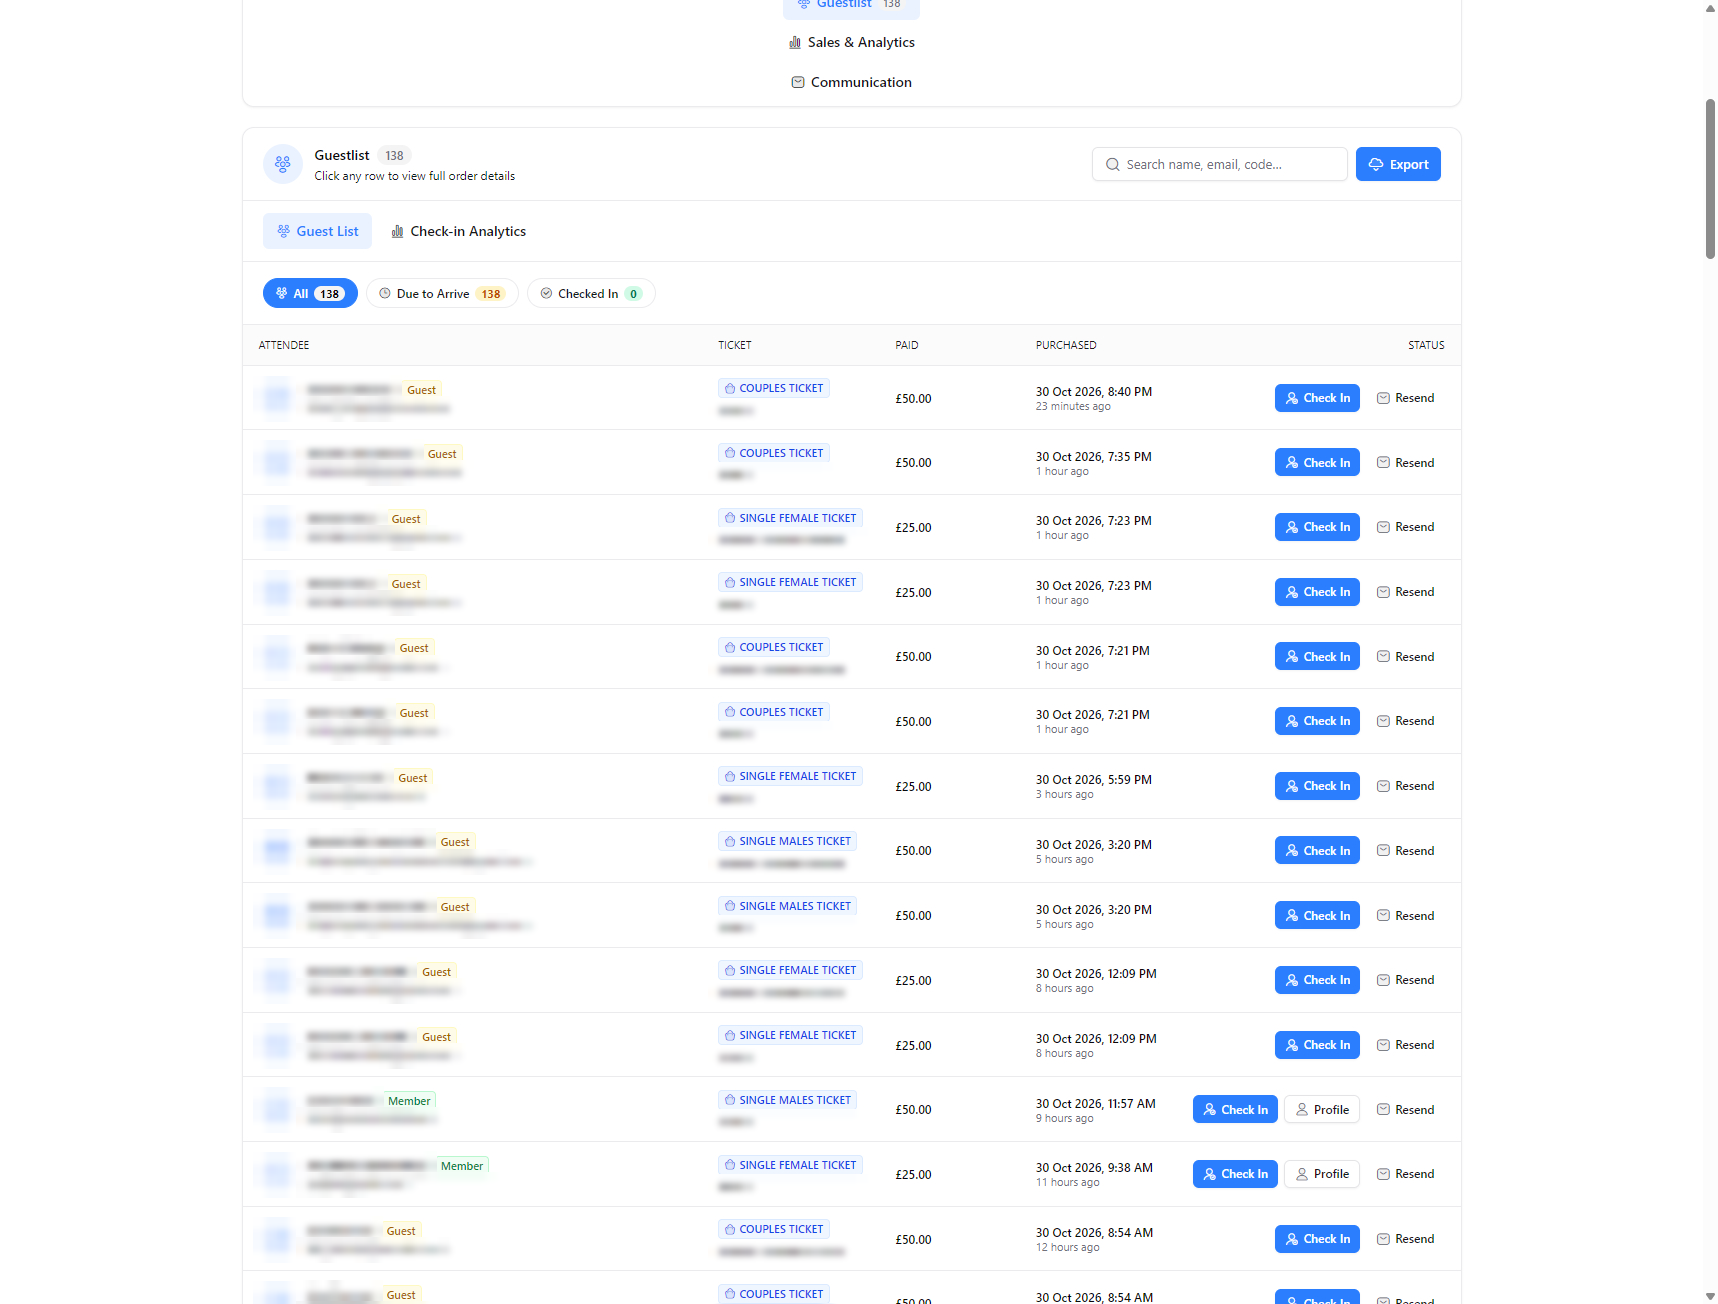This screenshot has height=1304, width=1718.
Task: Click the Check-in Analytics bar chart icon
Action: 397,231
